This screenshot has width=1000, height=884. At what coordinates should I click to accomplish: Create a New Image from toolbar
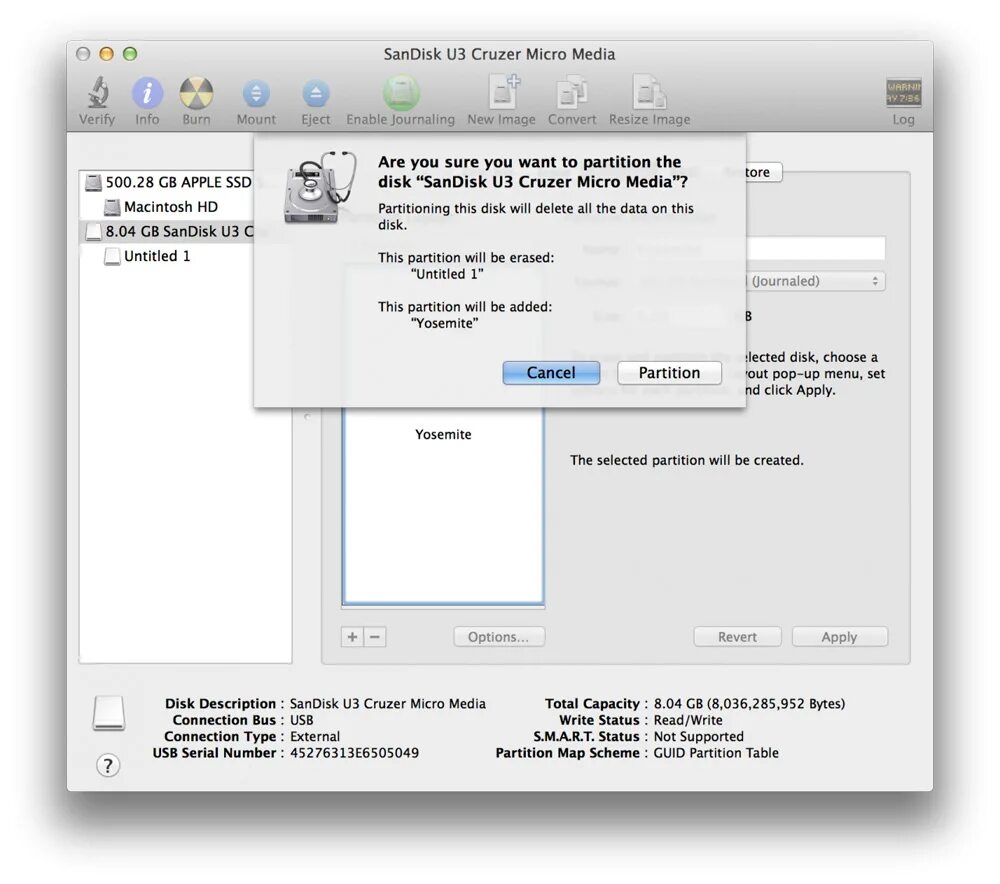pos(503,92)
